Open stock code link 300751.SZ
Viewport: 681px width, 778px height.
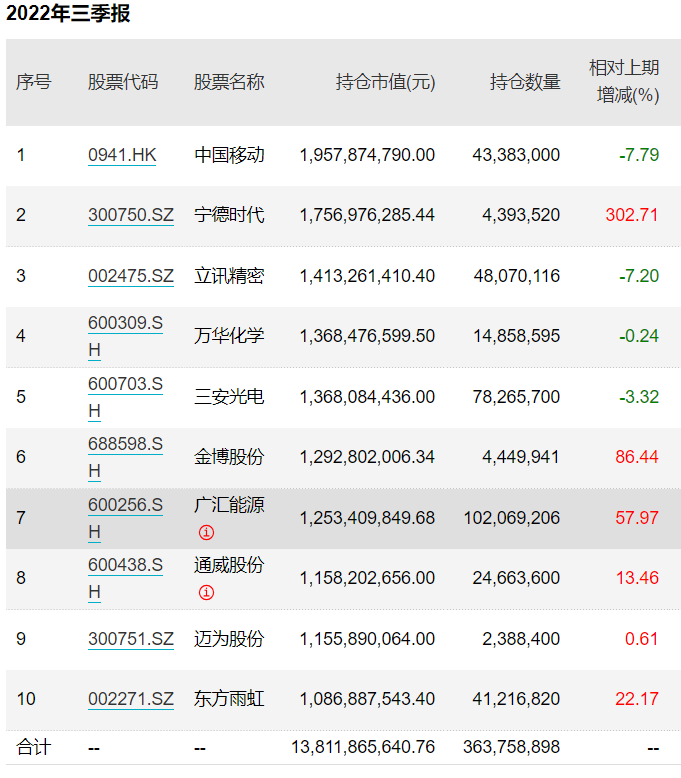click(131, 639)
